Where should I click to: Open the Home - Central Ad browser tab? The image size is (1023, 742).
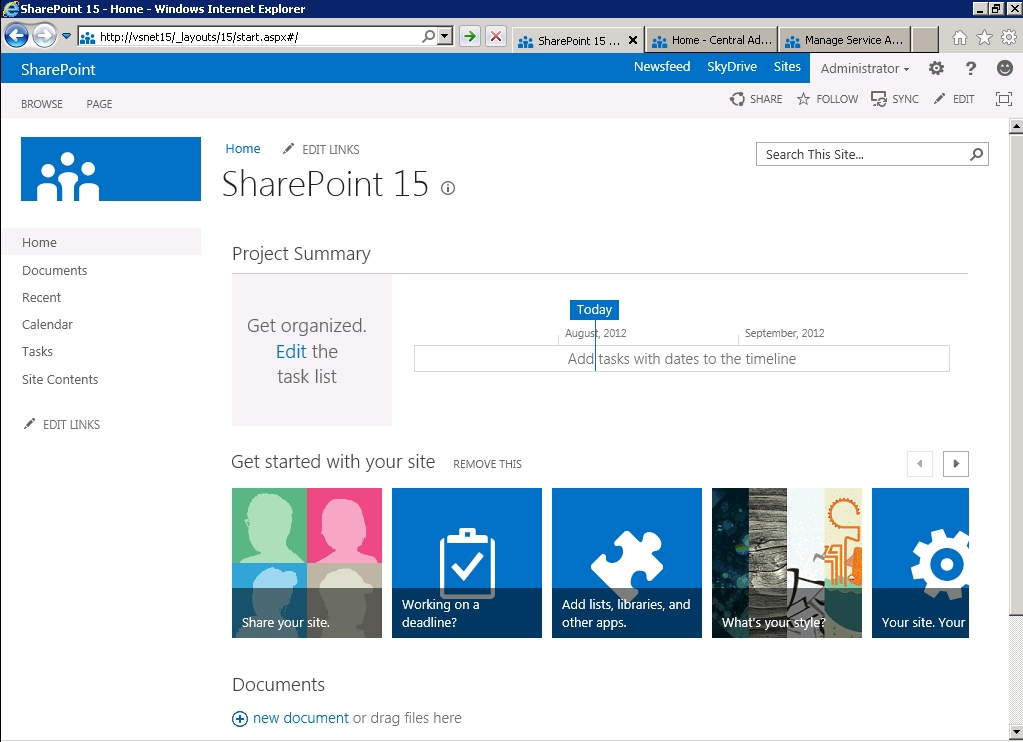pos(711,40)
